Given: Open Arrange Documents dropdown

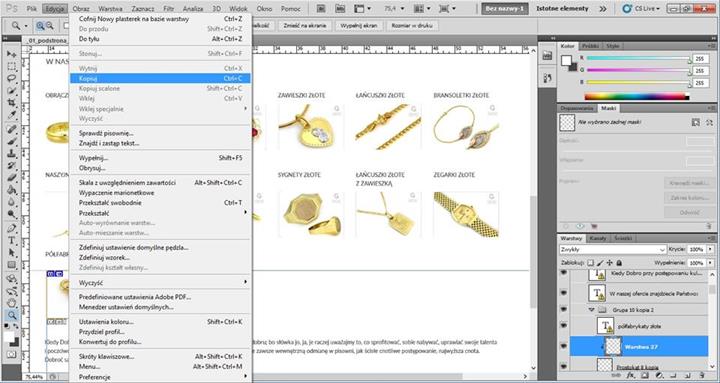Looking at the screenshot, I should [x=423, y=8].
